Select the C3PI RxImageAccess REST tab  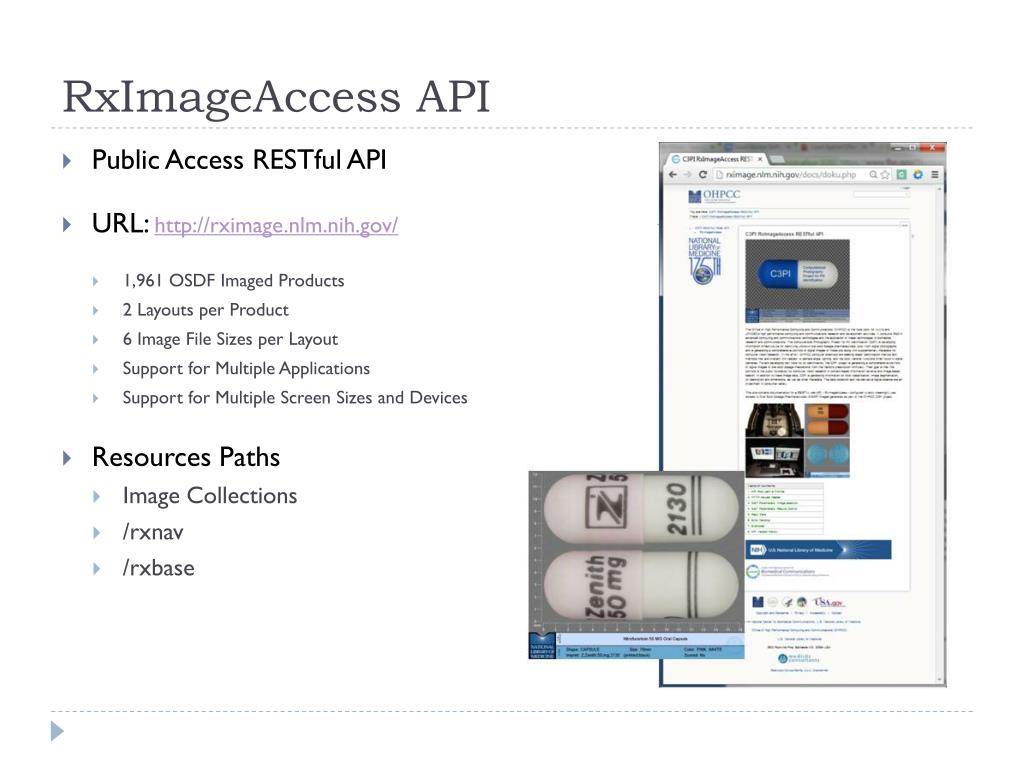(717, 159)
